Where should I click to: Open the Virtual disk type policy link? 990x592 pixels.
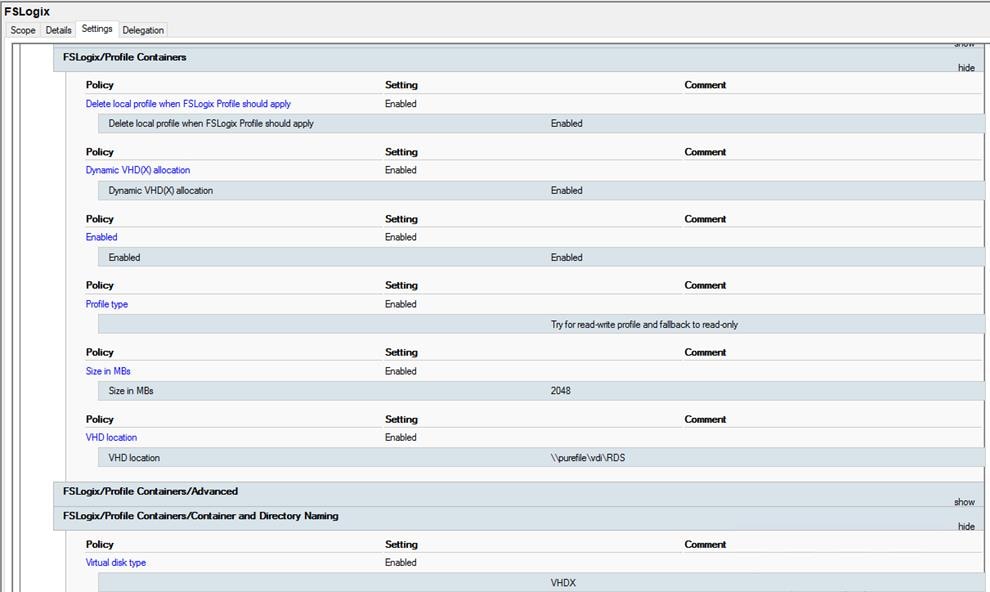tap(117, 562)
